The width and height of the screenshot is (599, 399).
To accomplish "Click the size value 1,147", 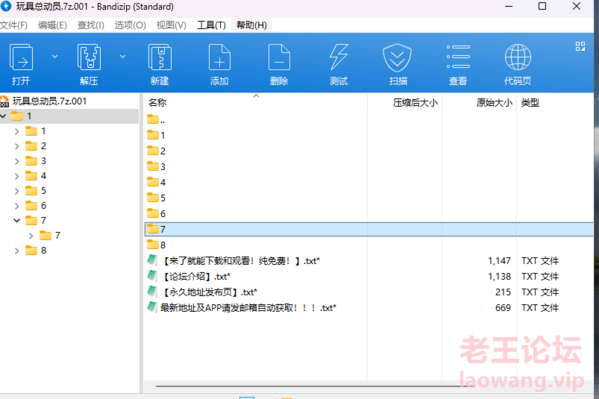I will click(499, 261).
